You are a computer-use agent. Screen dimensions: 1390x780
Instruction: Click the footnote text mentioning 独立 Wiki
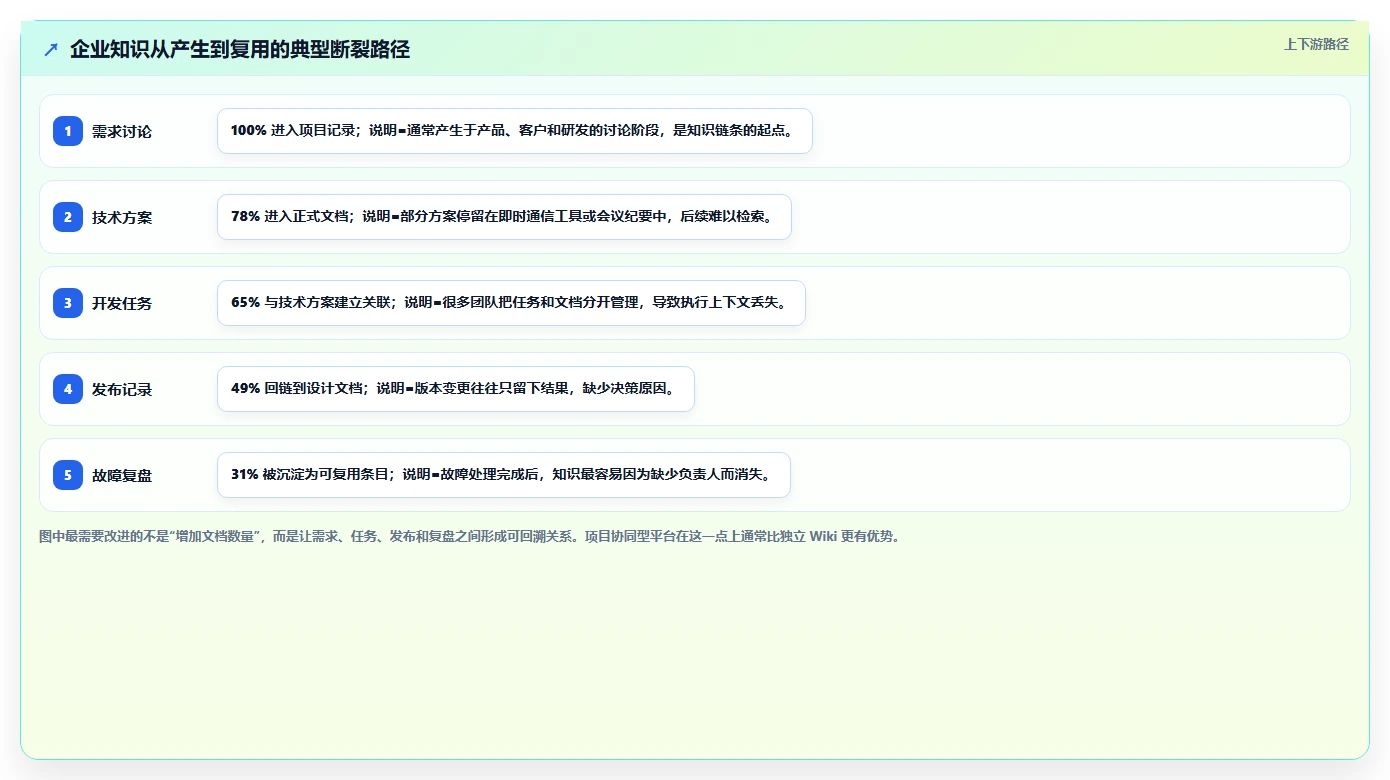click(x=470, y=536)
